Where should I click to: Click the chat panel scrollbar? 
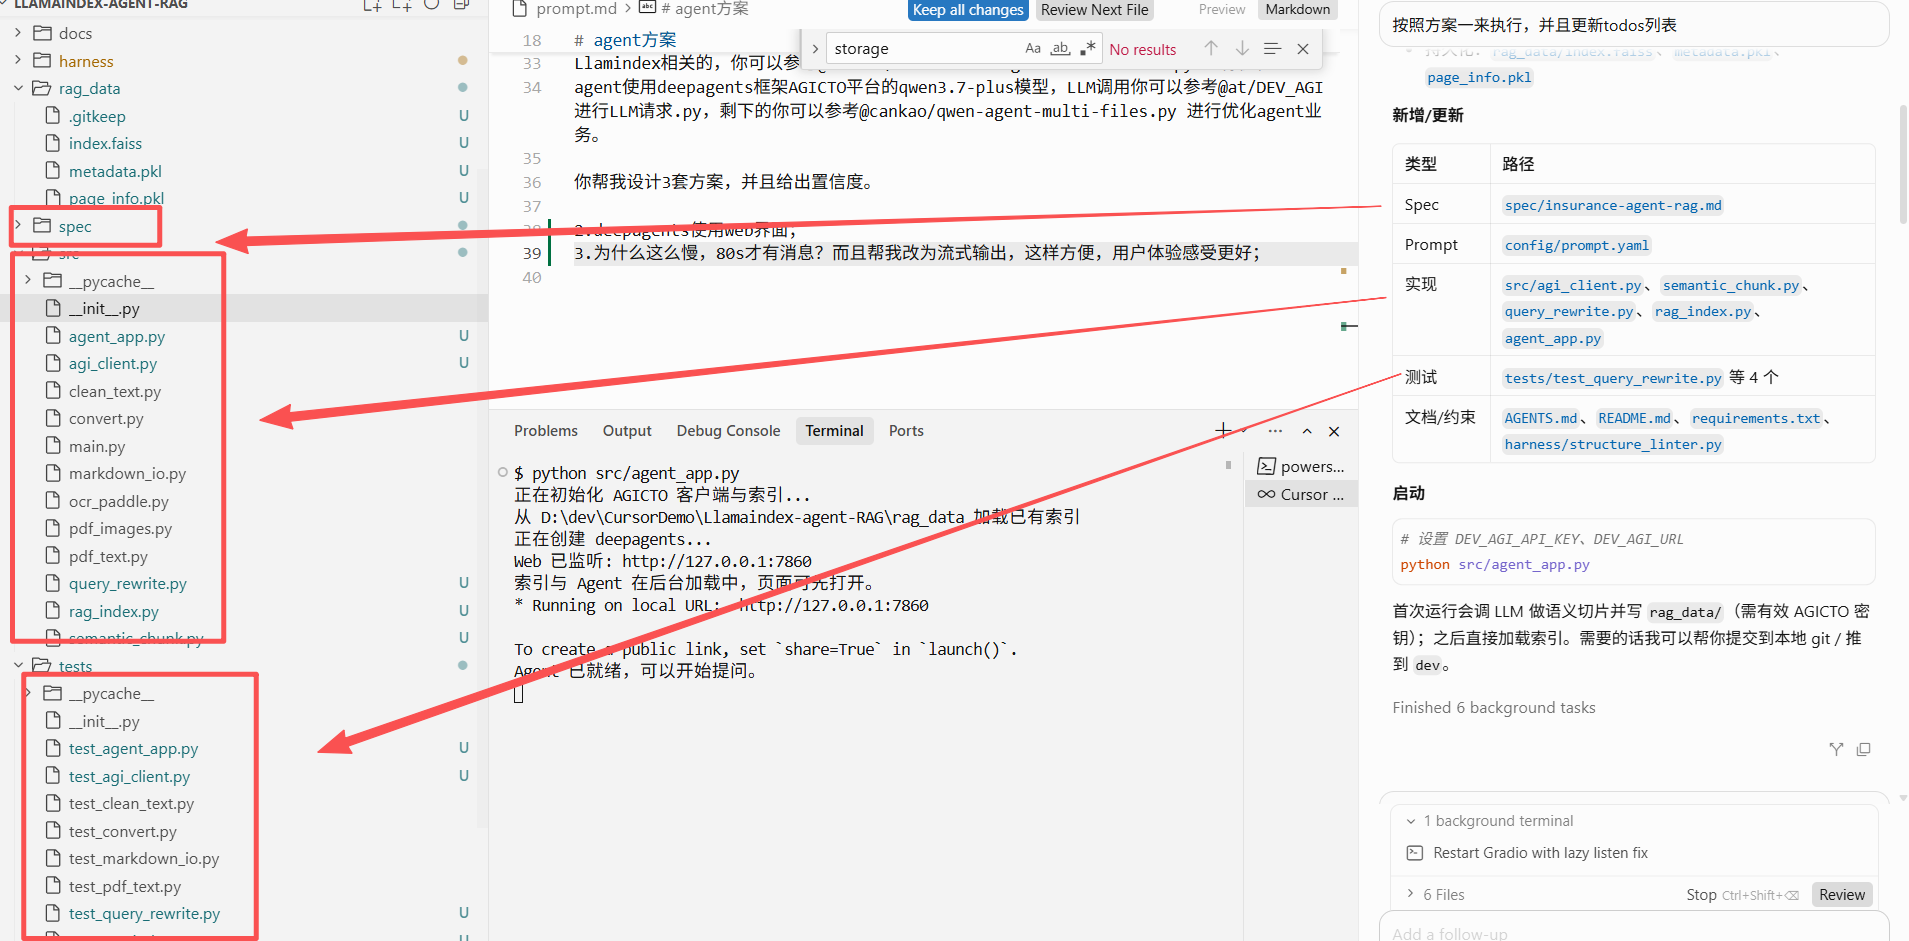point(1902,165)
